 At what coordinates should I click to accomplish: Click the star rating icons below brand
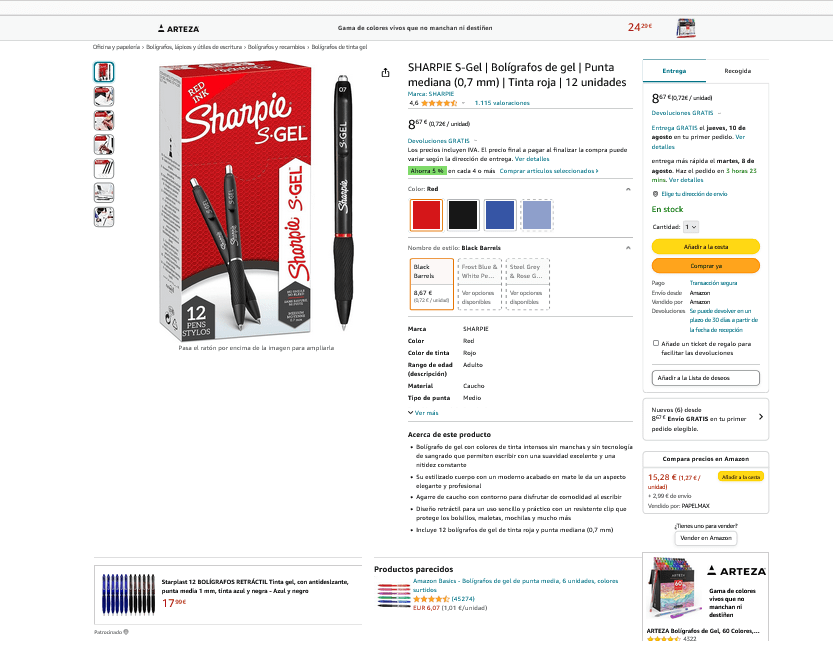click(x=439, y=103)
